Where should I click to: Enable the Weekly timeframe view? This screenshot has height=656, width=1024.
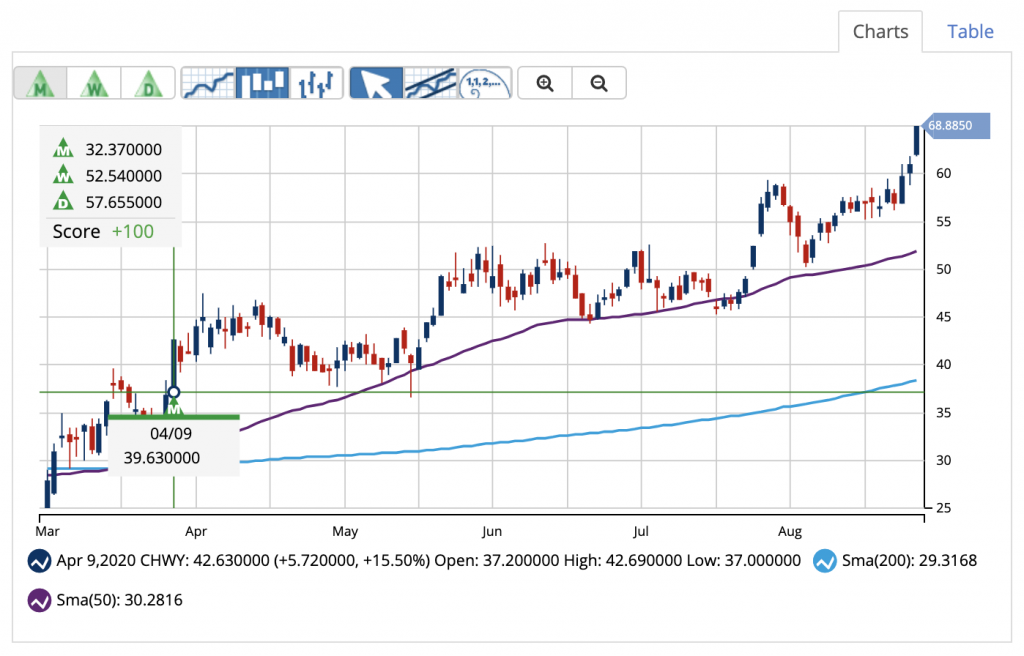pos(94,83)
